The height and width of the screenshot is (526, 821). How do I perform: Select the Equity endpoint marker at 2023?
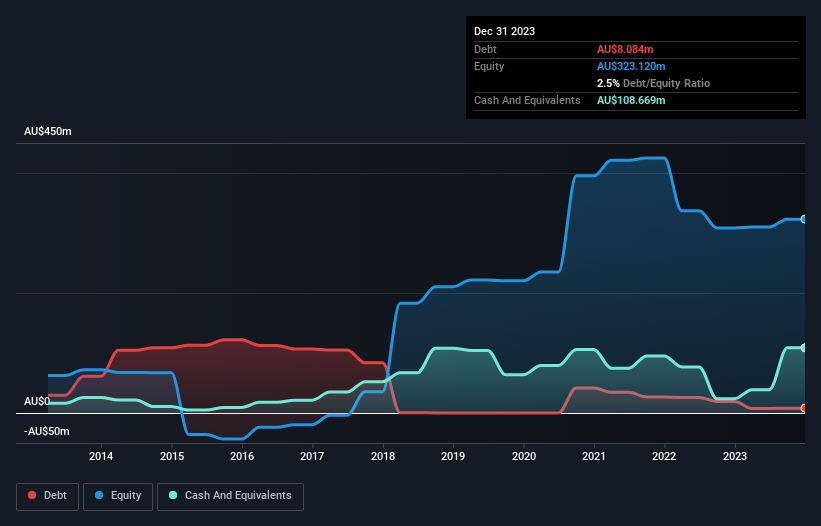[804, 219]
